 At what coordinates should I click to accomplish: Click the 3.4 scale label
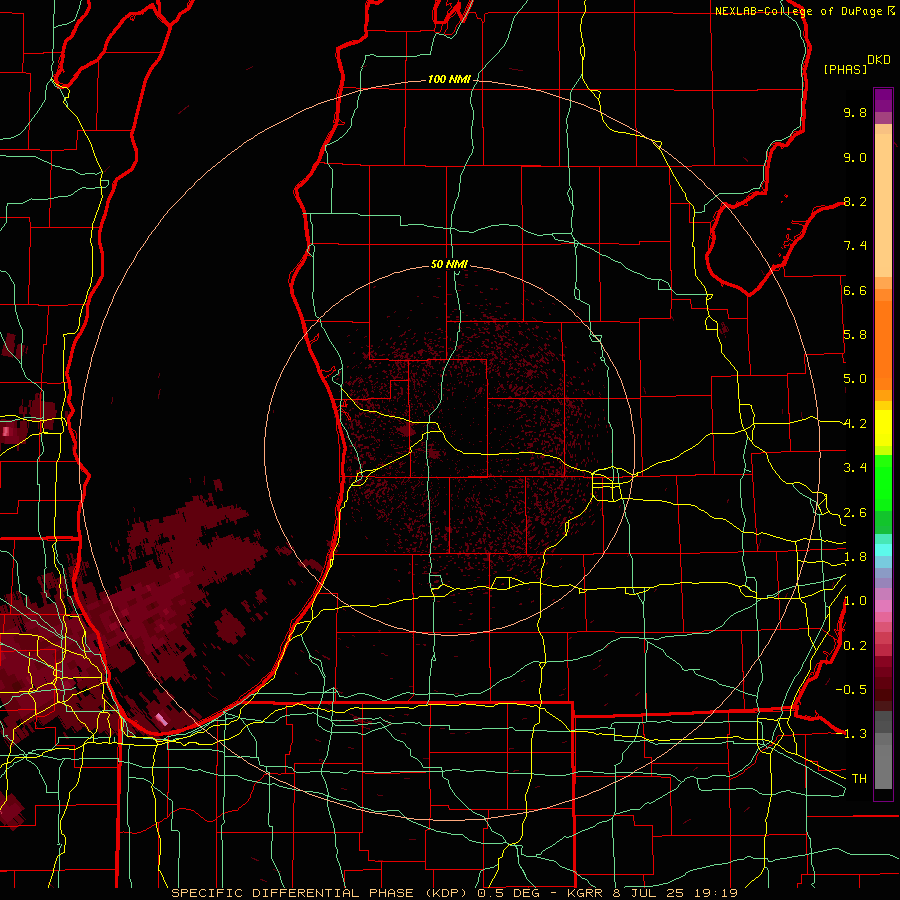point(855,468)
